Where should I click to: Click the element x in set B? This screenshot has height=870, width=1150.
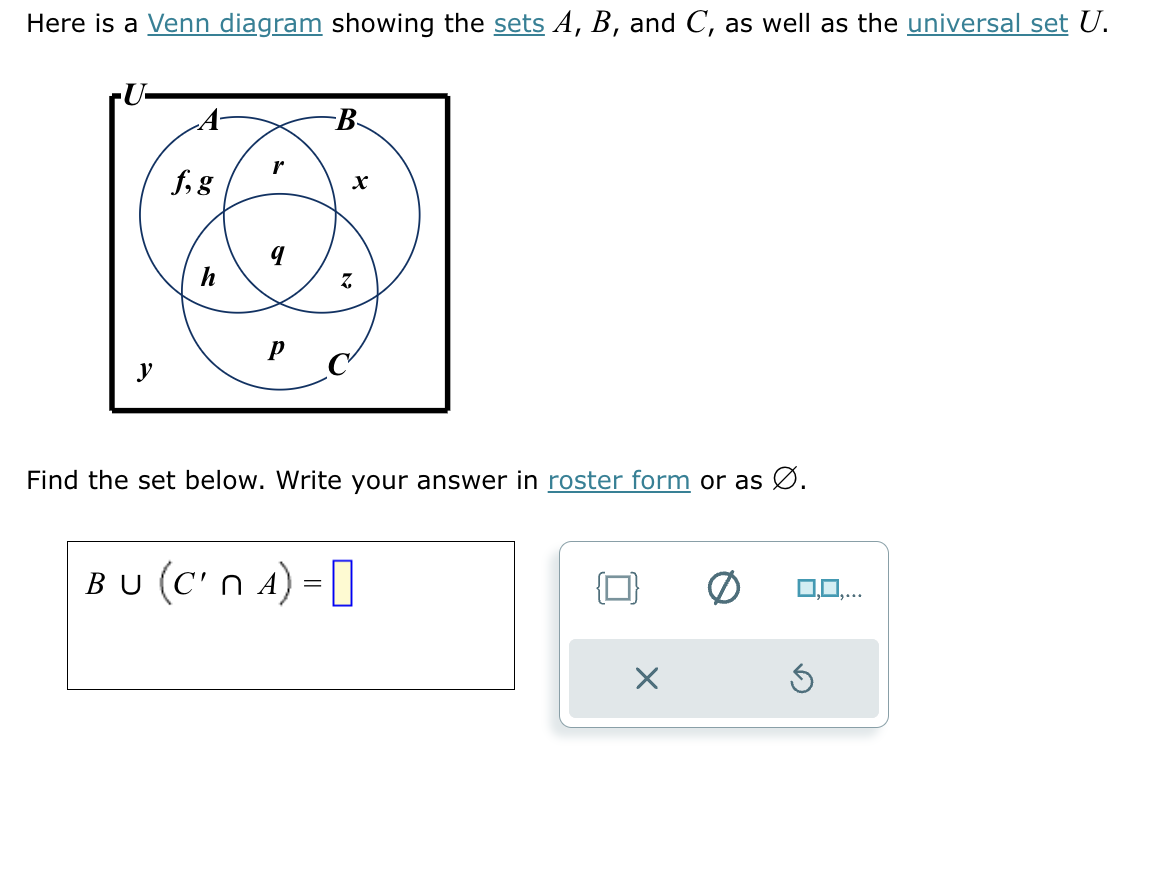point(358,182)
